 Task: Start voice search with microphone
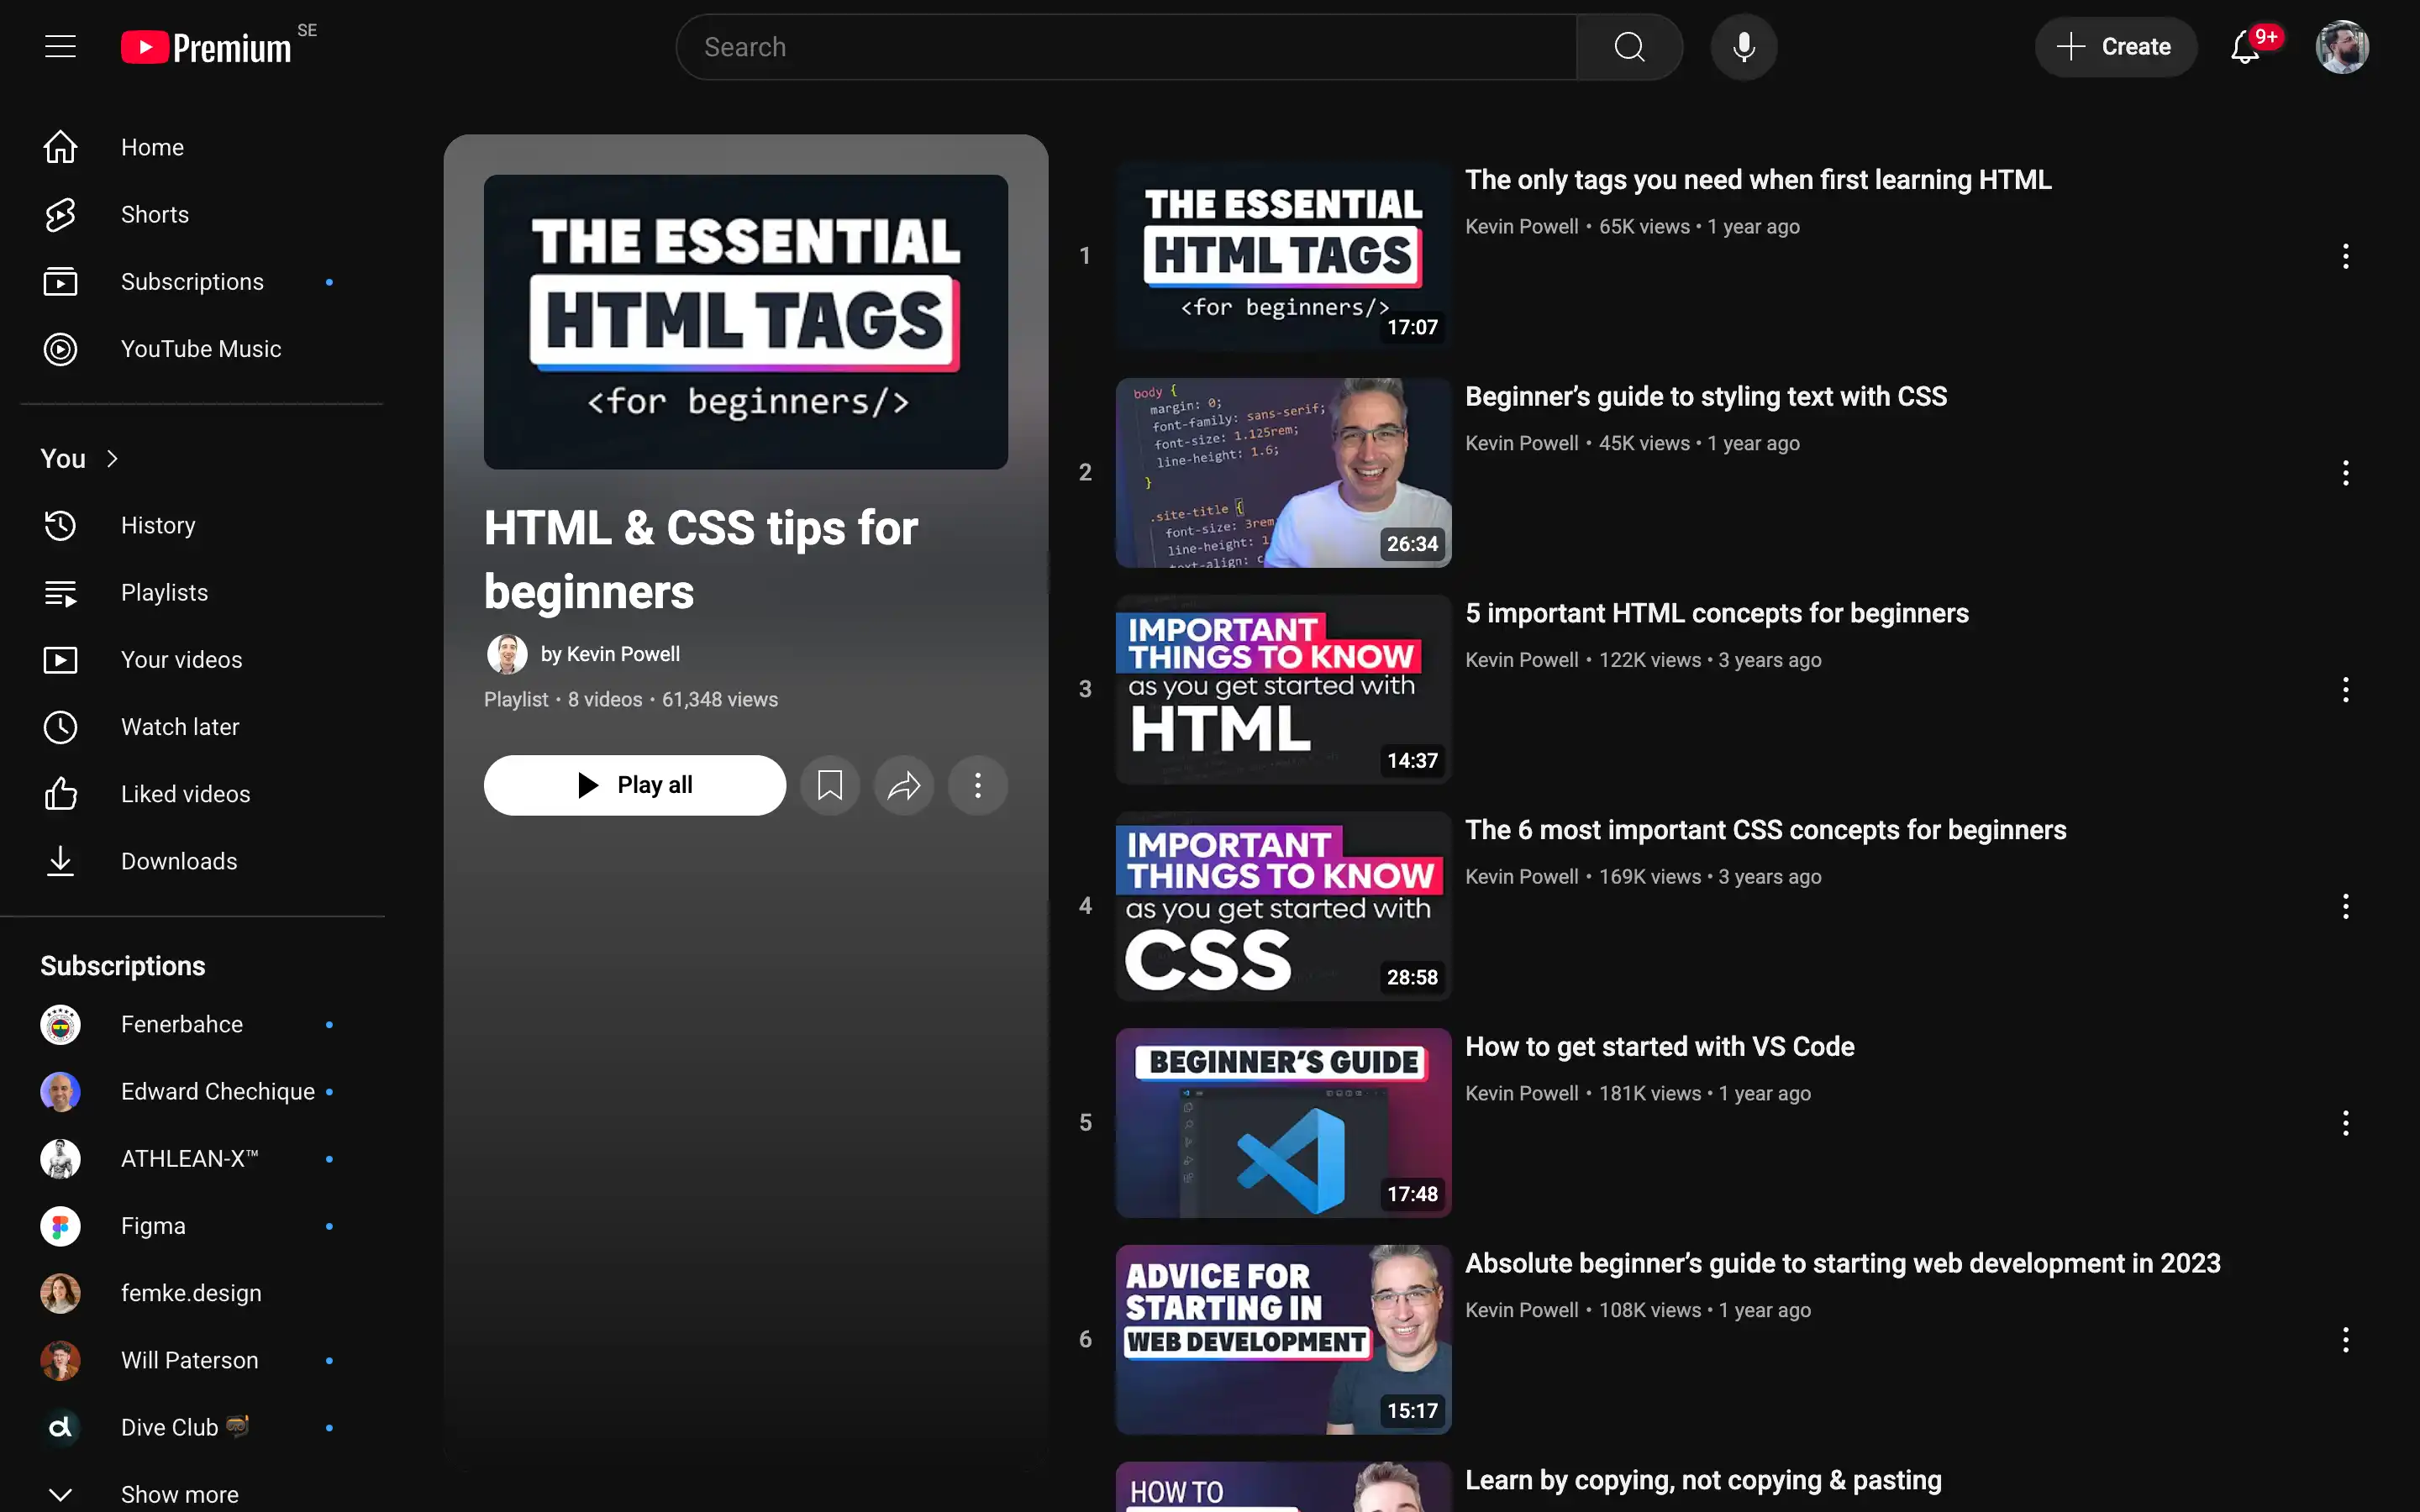1743,47
